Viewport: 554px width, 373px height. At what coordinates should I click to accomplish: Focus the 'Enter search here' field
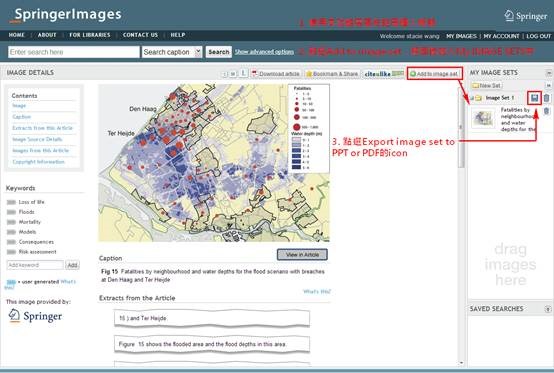[x=73, y=52]
